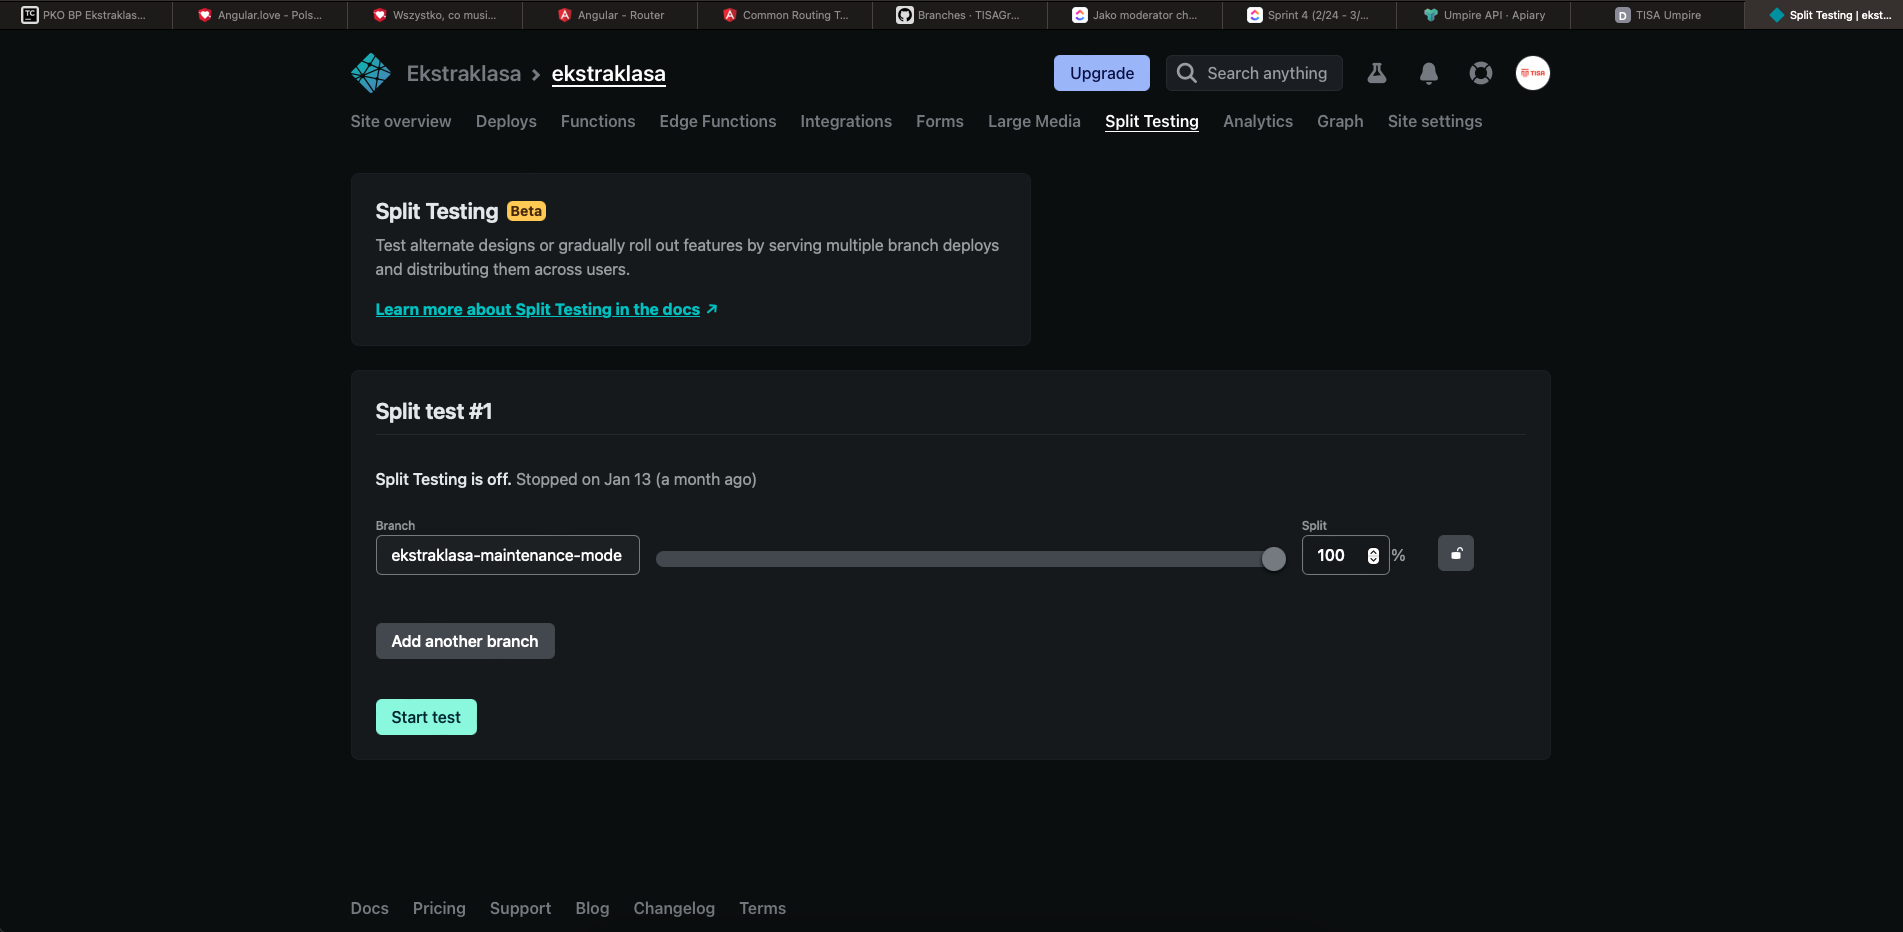
Task: Toggle the split lock icon
Action: pos(1456,553)
